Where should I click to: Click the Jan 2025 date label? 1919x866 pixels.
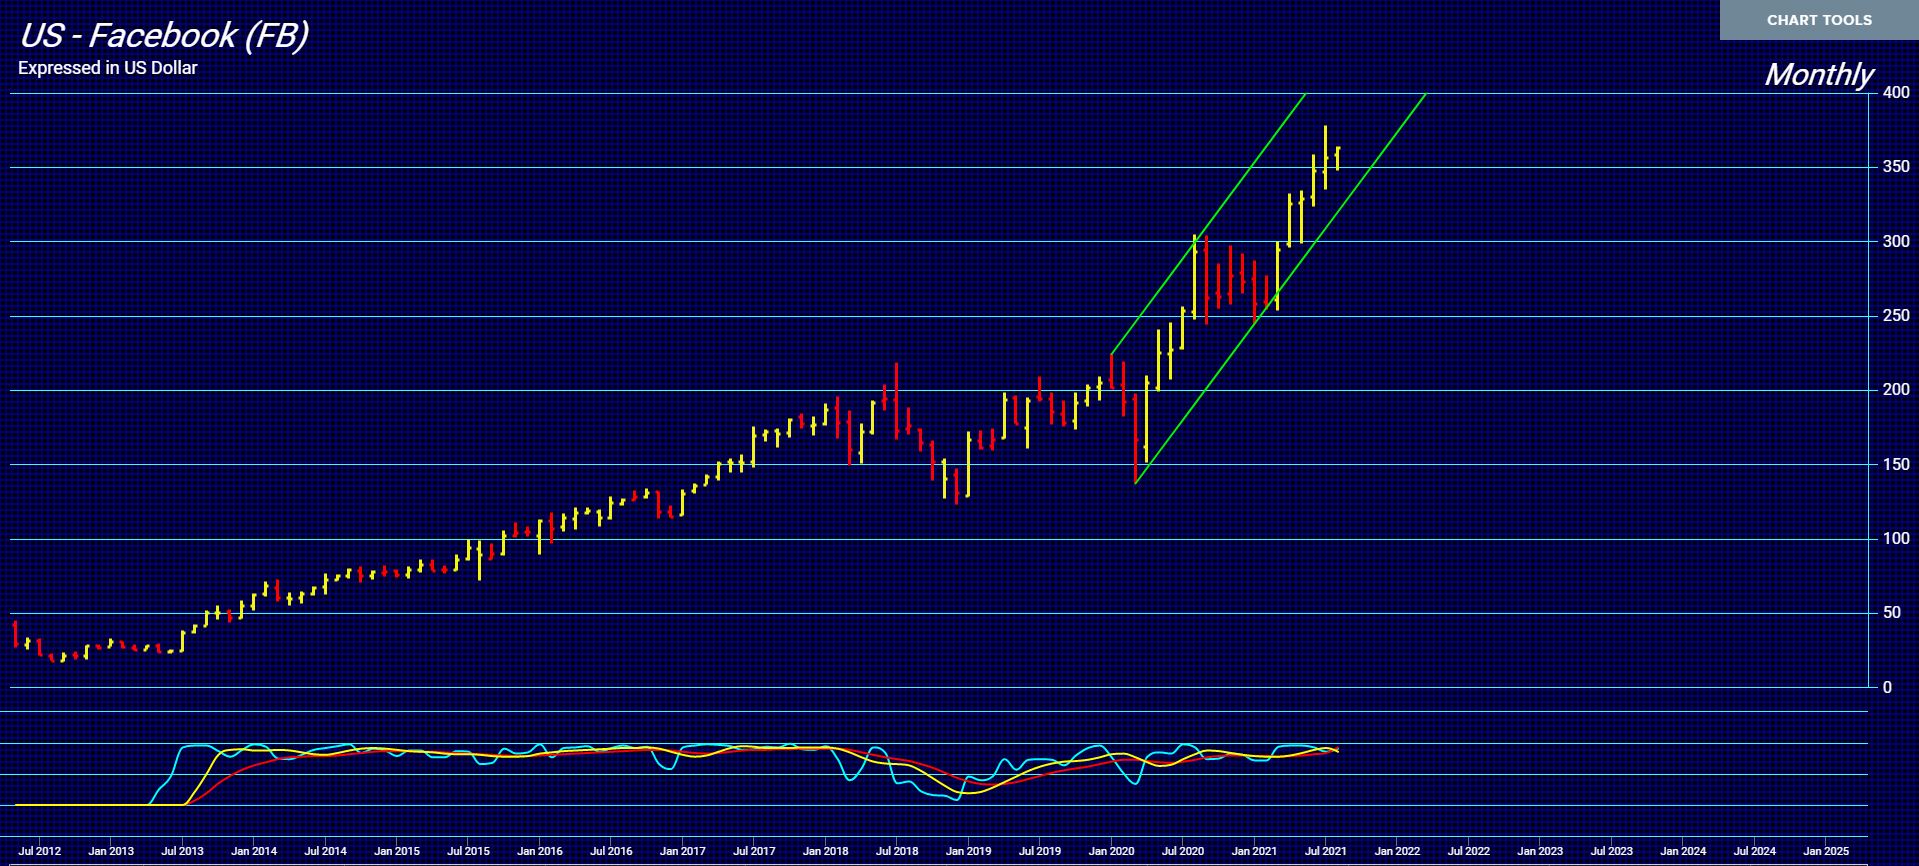1825,852
